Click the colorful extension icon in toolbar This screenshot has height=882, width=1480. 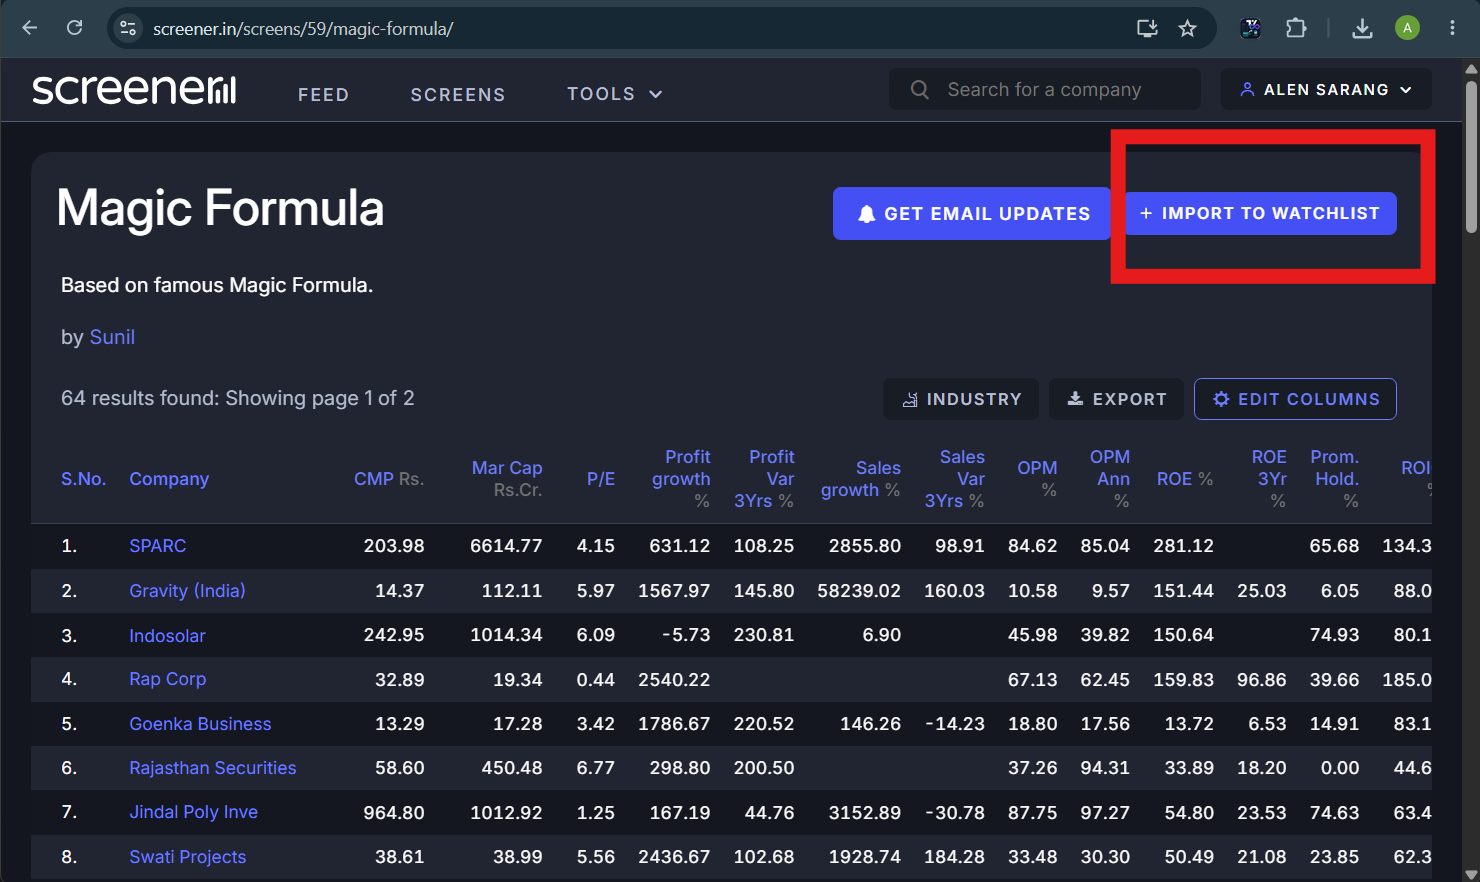(x=1250, y=28)
